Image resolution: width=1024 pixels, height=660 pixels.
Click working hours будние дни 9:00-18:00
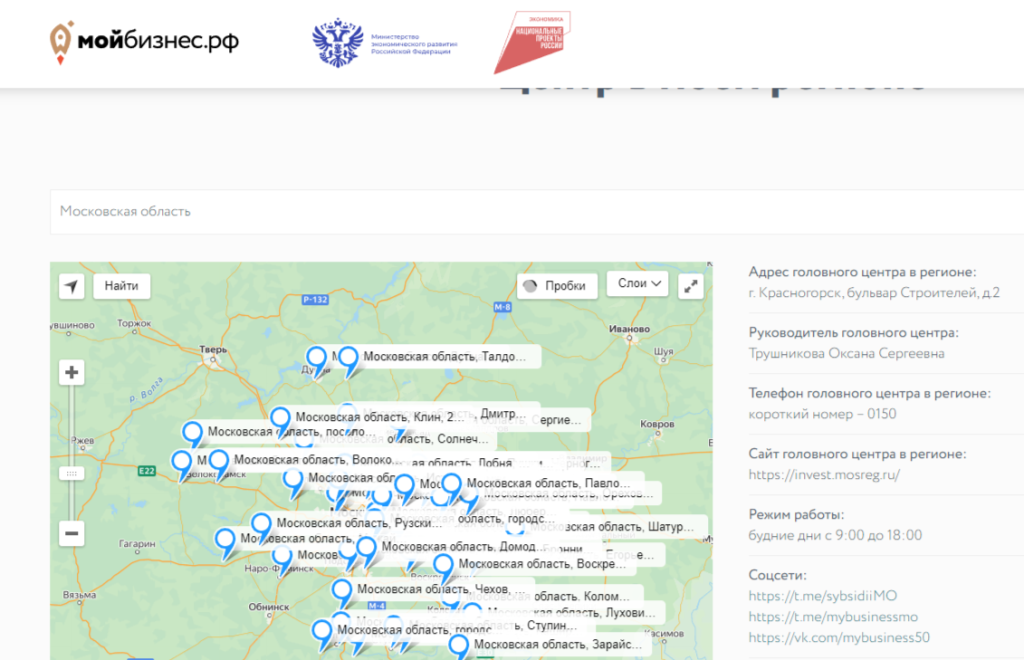point(835,535)
